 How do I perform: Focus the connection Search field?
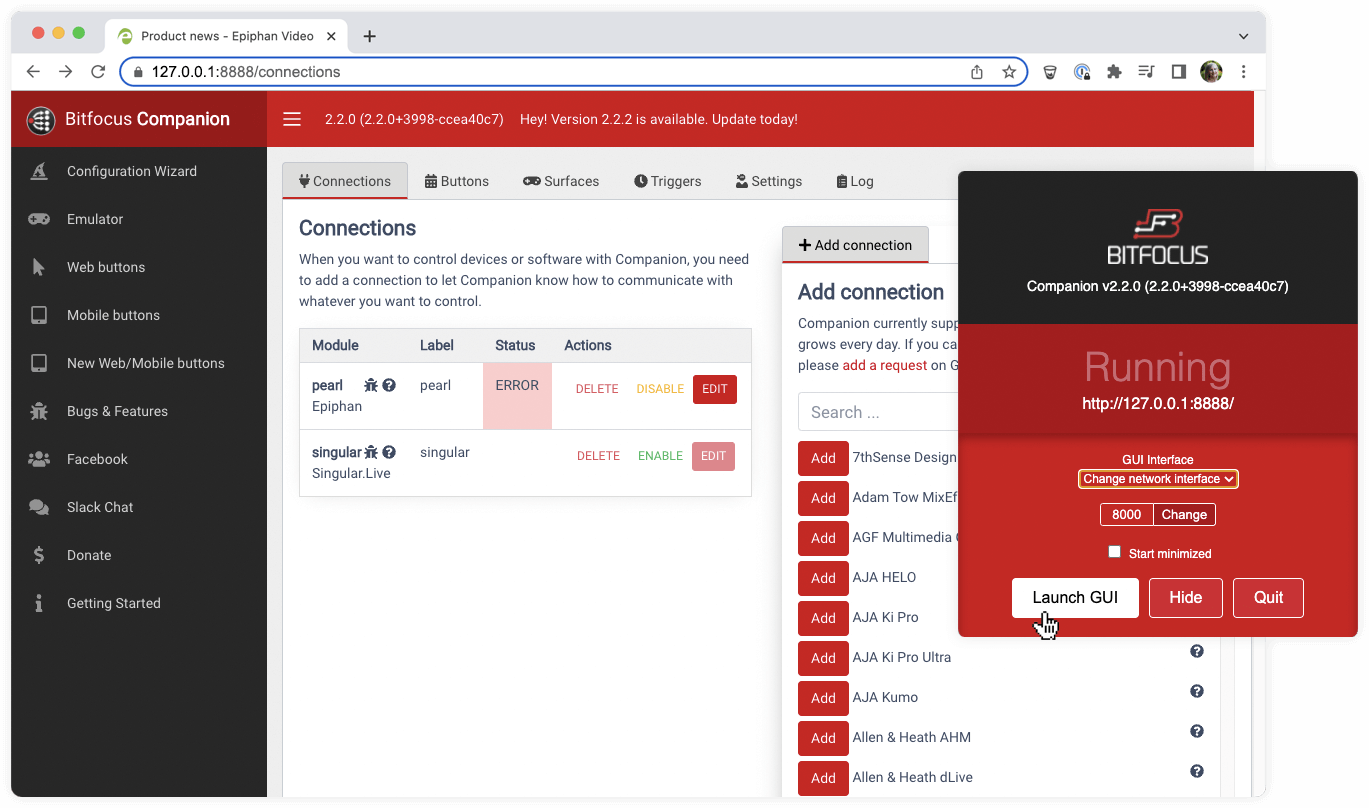click(x=878, y=412)
